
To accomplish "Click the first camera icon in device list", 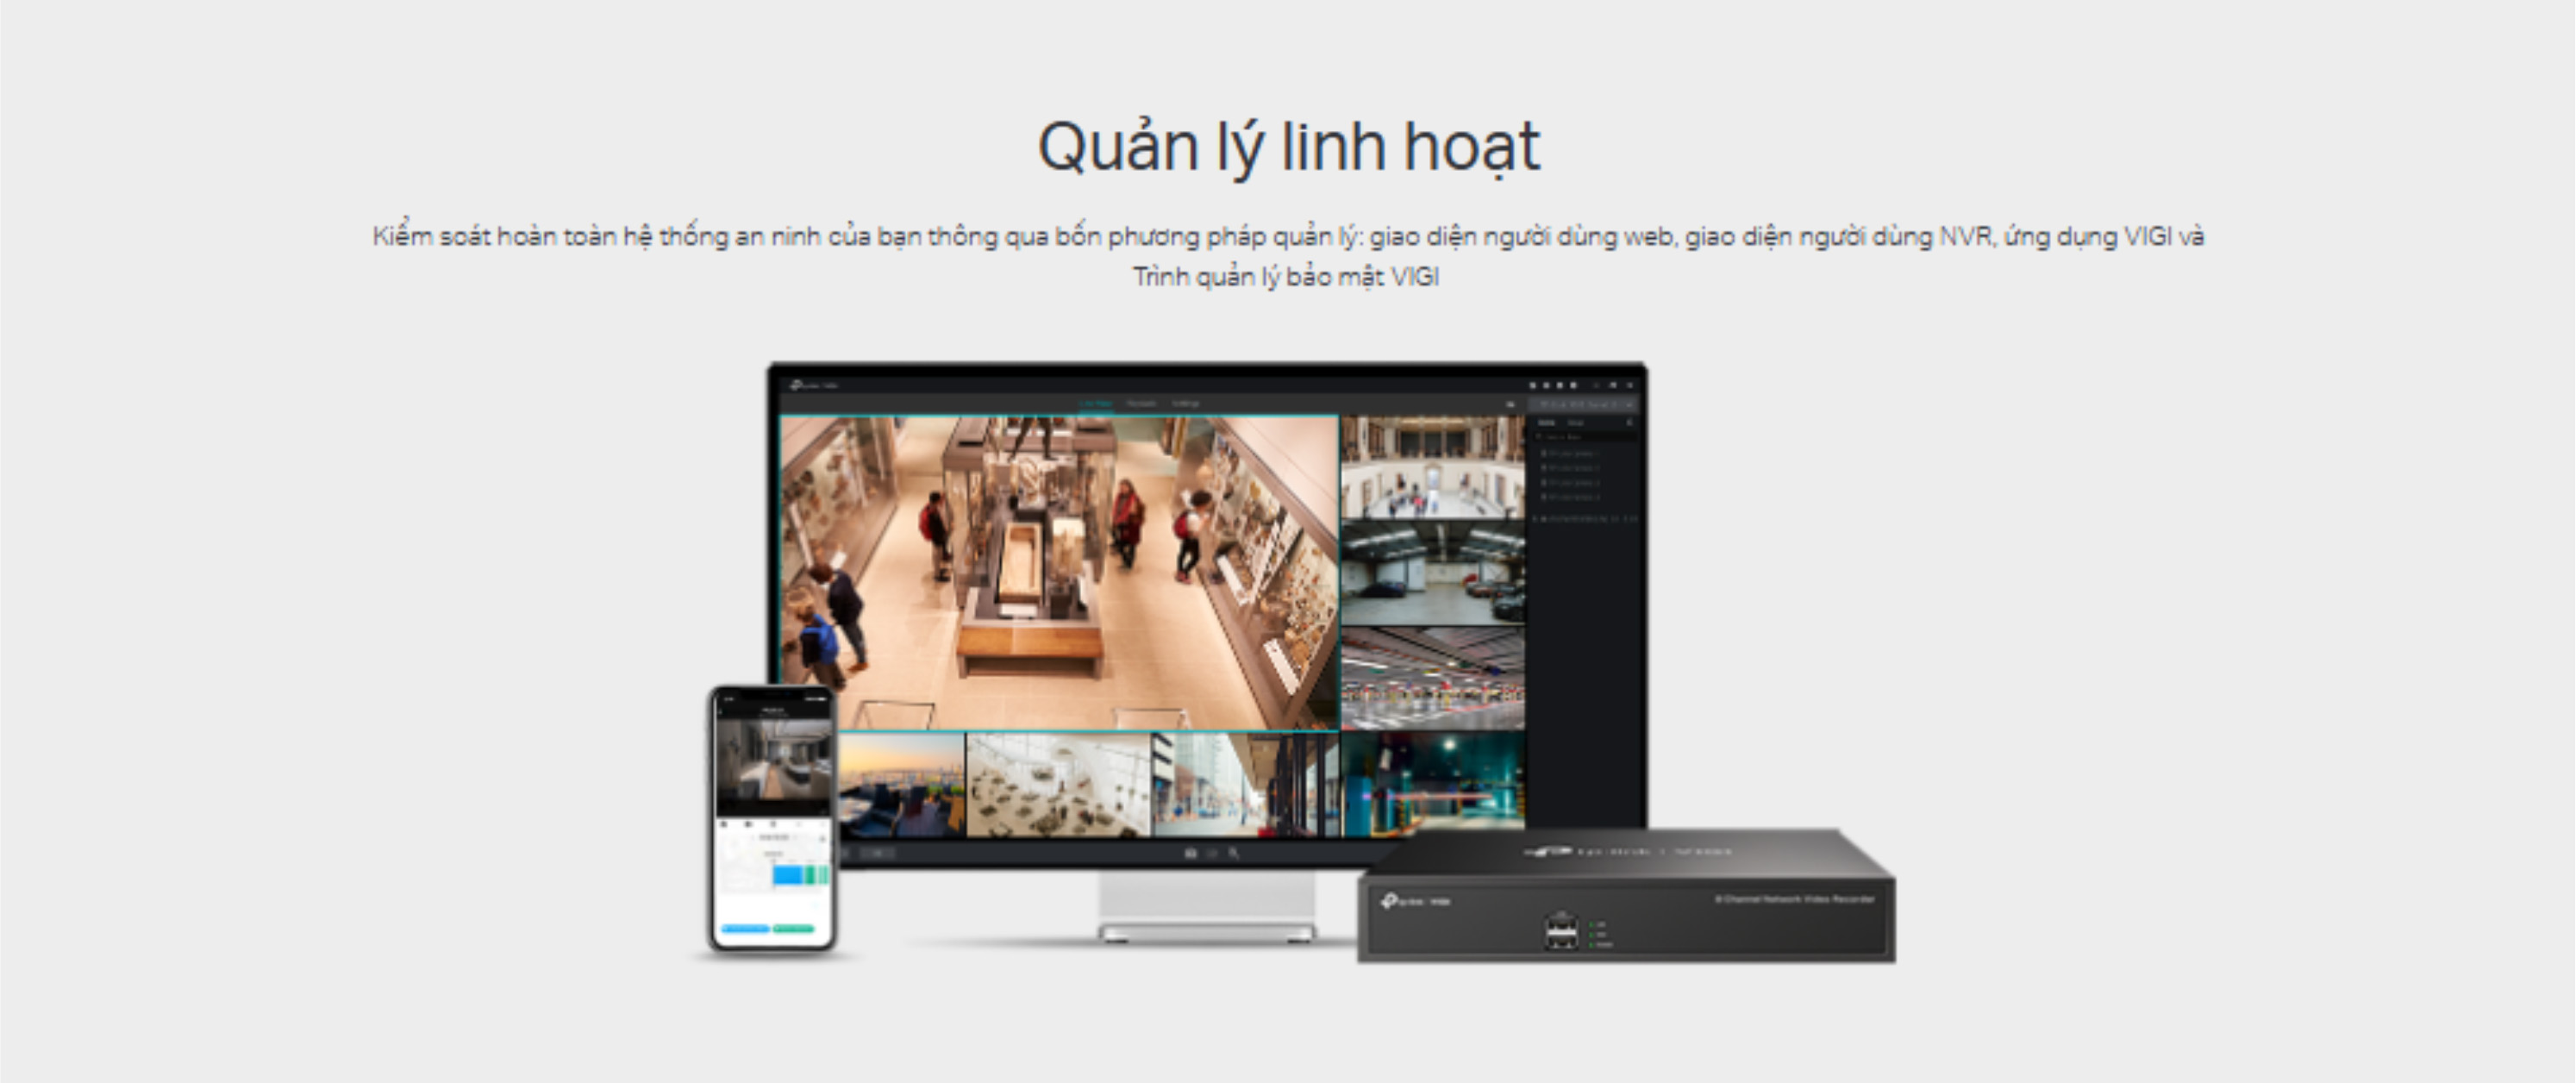I will tap(1545, 453).
